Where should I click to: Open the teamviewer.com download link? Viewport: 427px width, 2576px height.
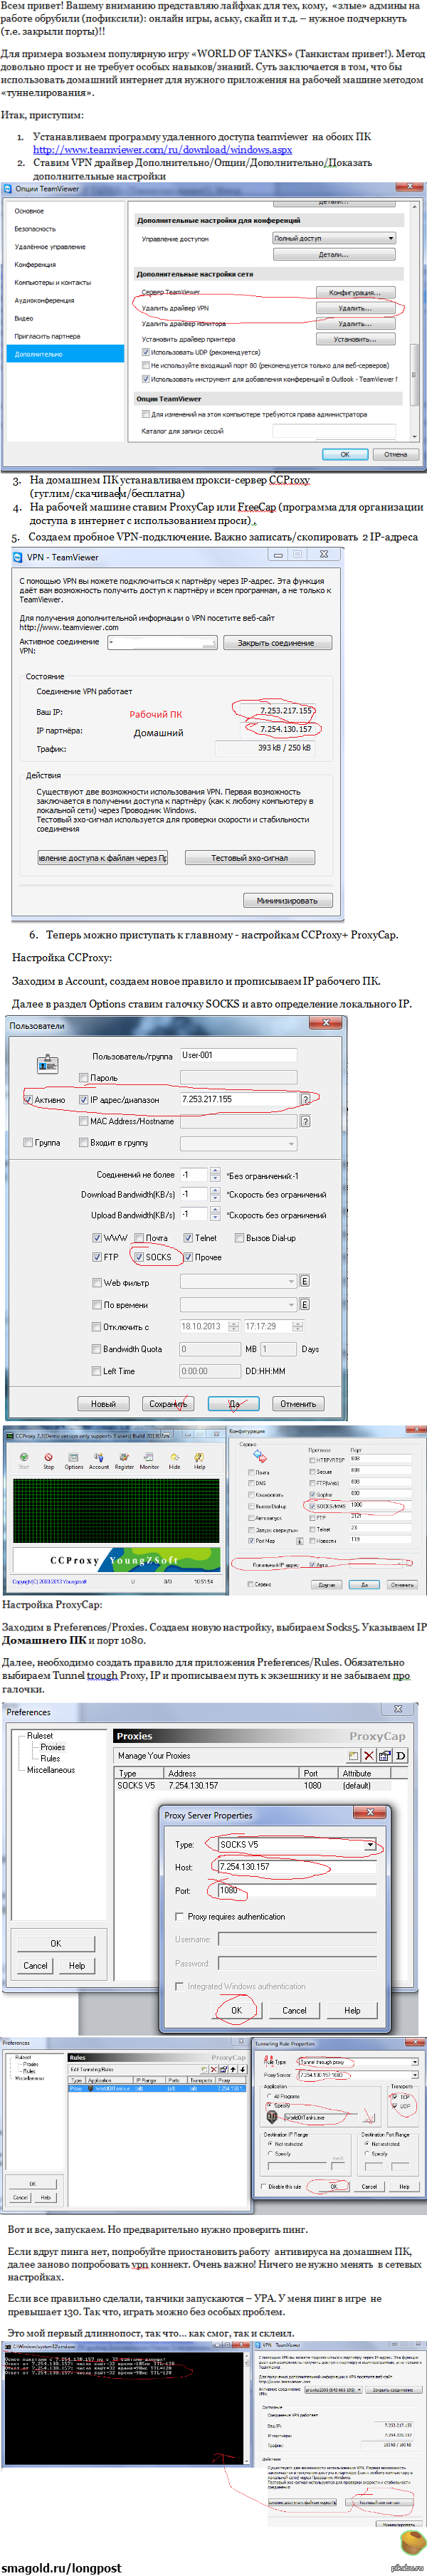coord(162,149)
